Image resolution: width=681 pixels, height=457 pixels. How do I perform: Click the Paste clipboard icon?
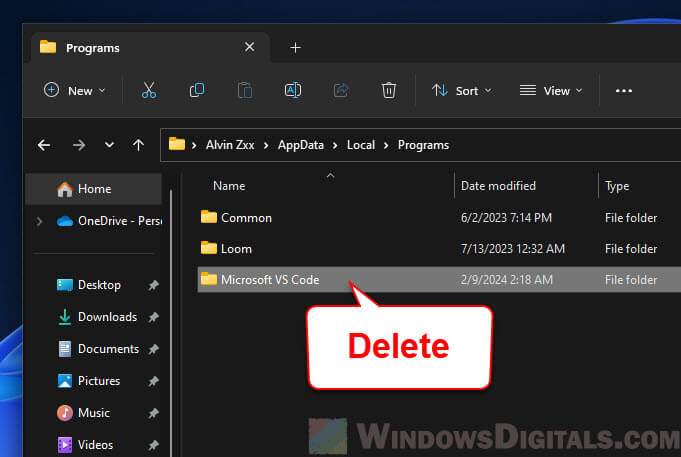coord(245,90)
